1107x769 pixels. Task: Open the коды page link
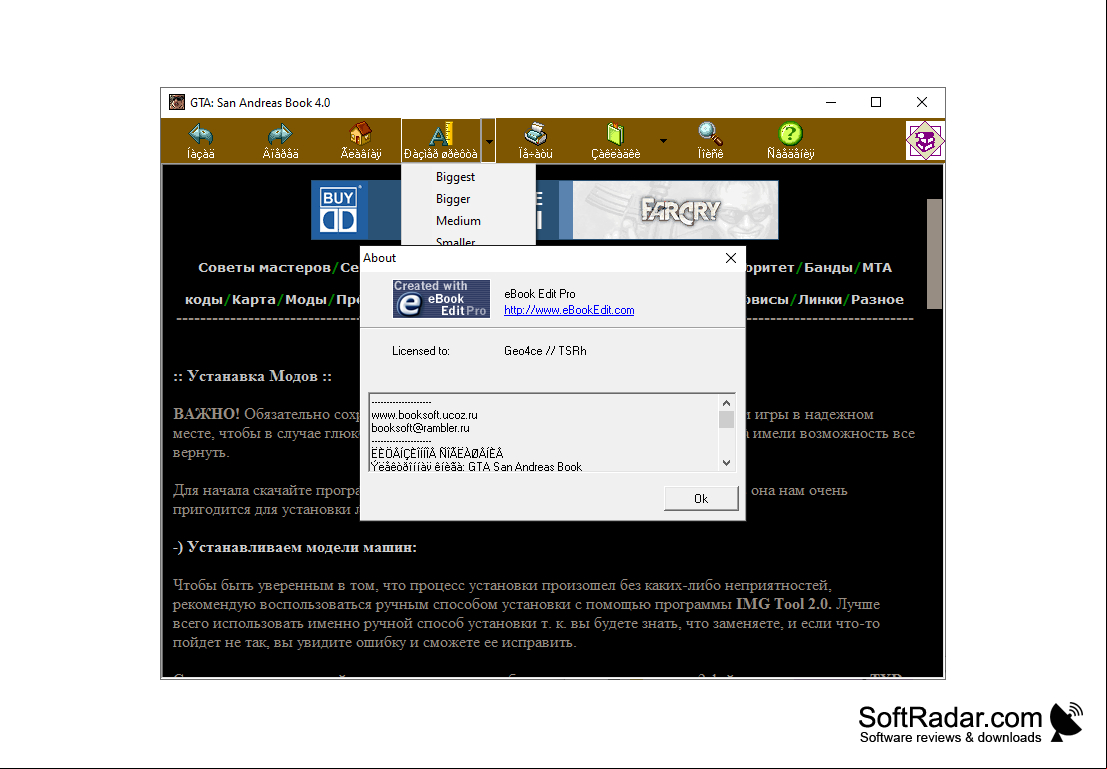(x=204, y=299)
